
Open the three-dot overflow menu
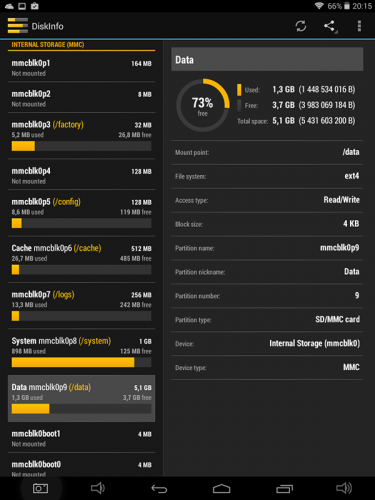pyautogui.click(x=359, y=26)
